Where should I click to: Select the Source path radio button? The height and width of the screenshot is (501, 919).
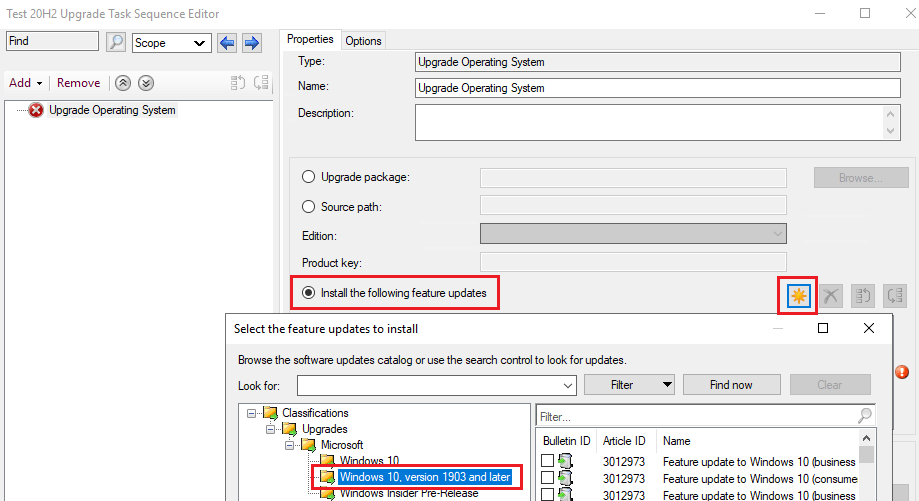click(x=308, y=206)
